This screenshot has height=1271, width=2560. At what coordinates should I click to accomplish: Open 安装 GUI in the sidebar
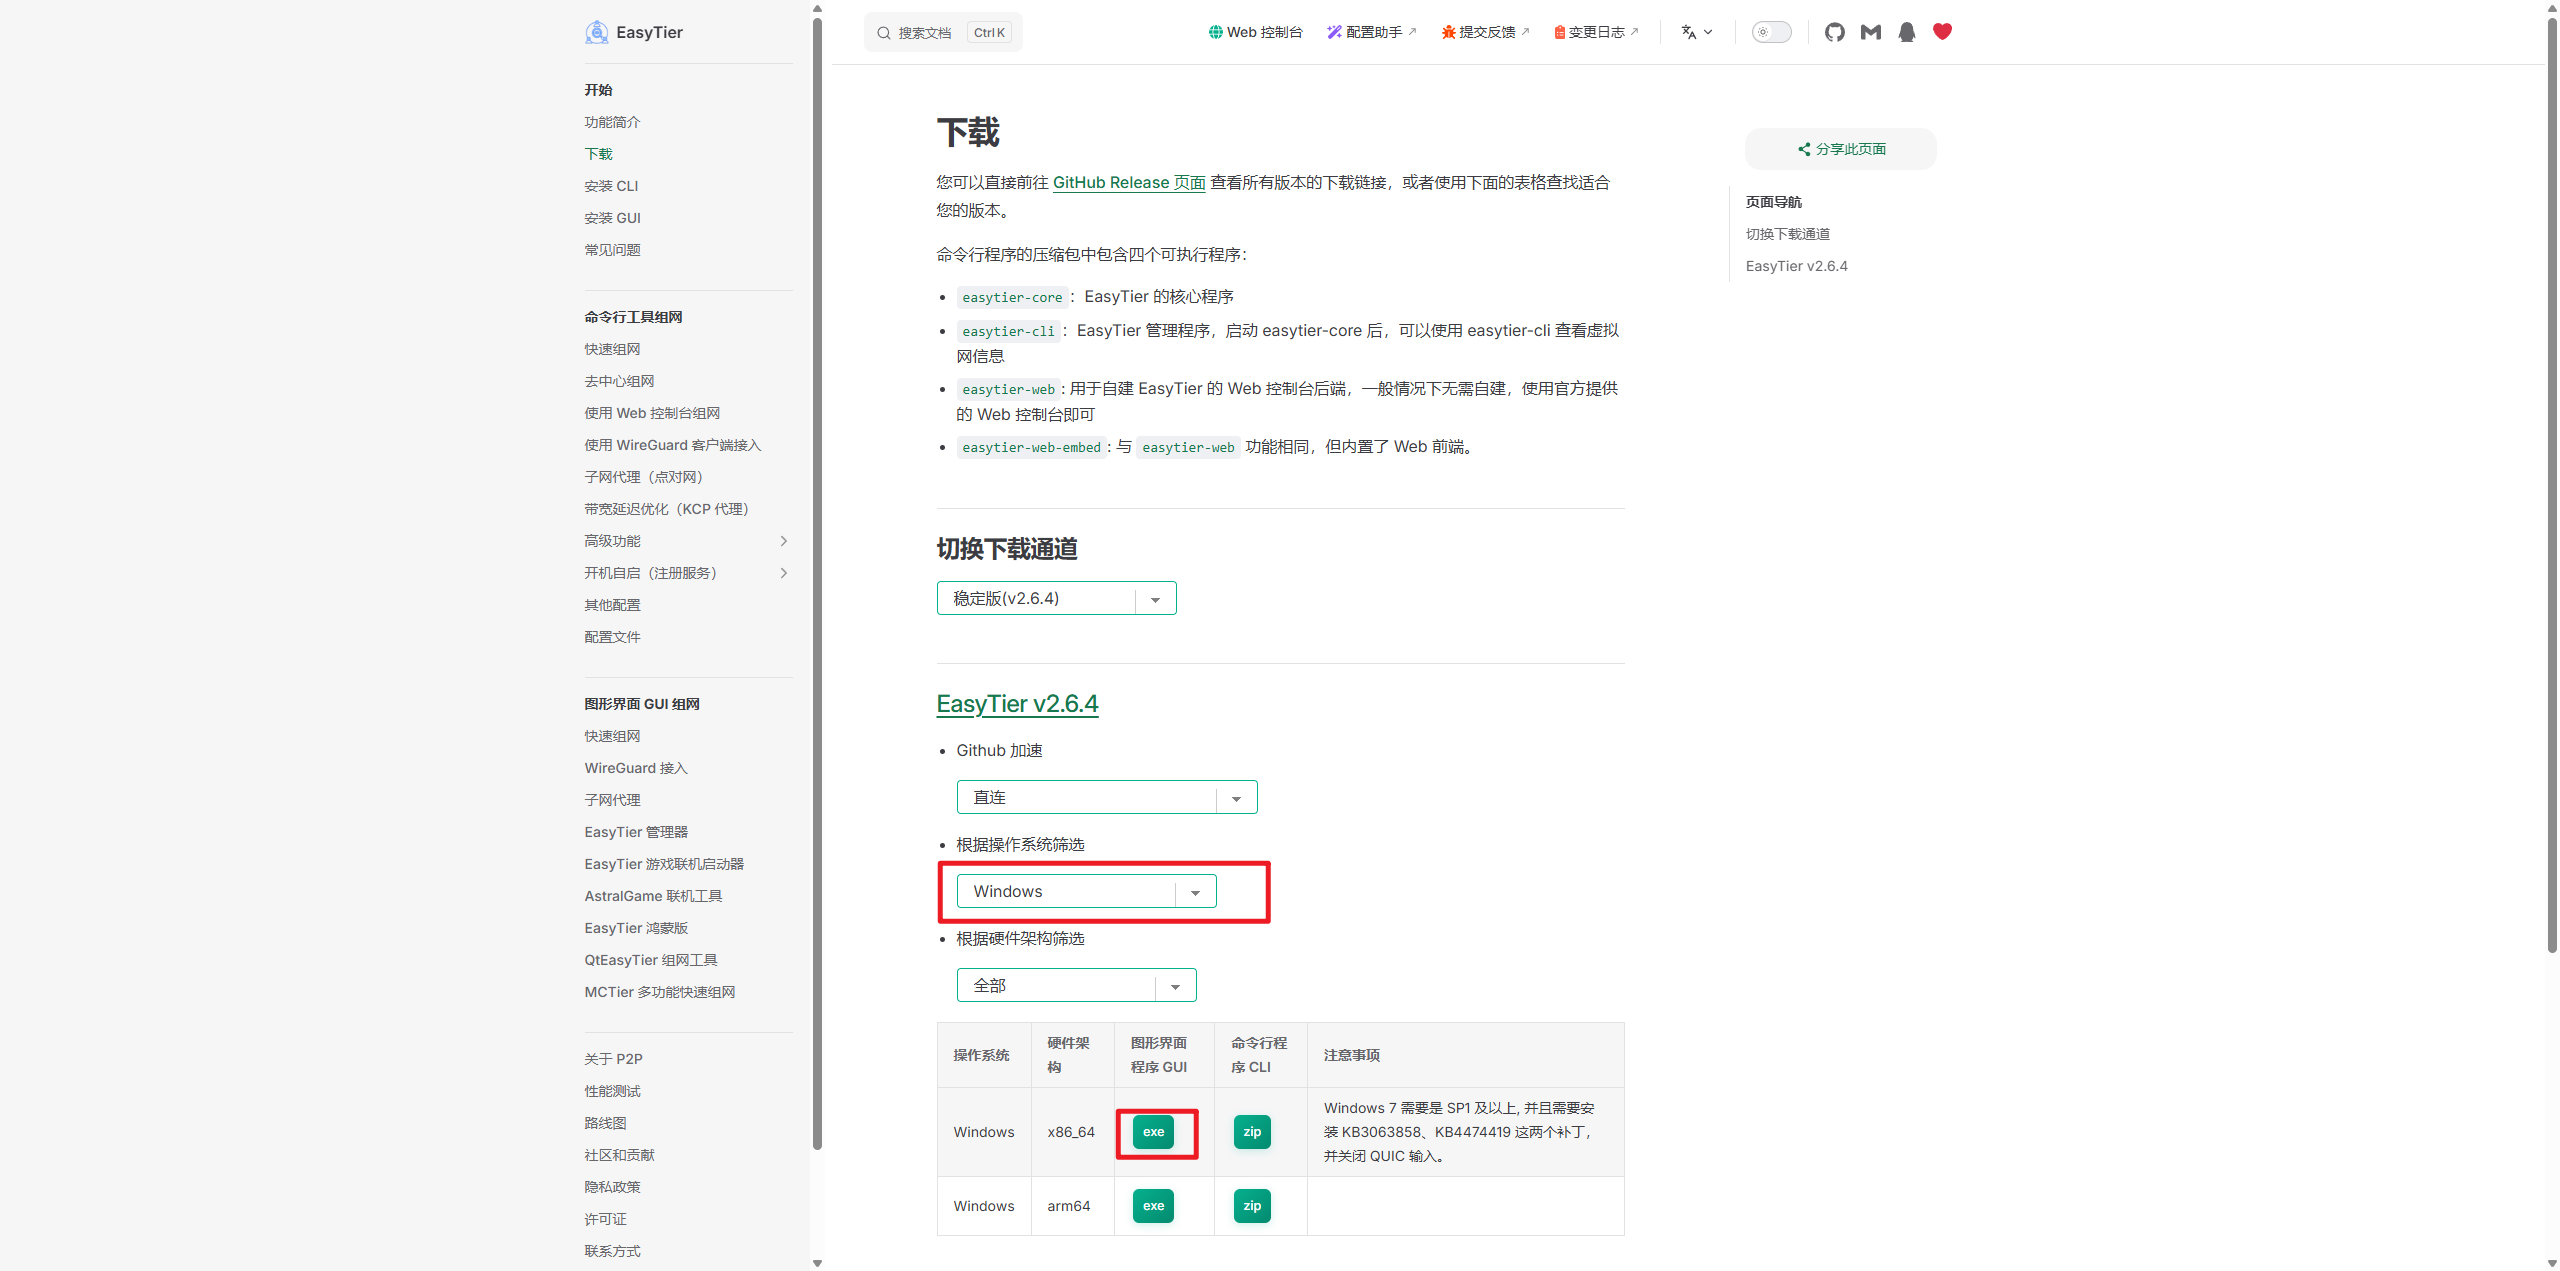[x=612, y=218]
